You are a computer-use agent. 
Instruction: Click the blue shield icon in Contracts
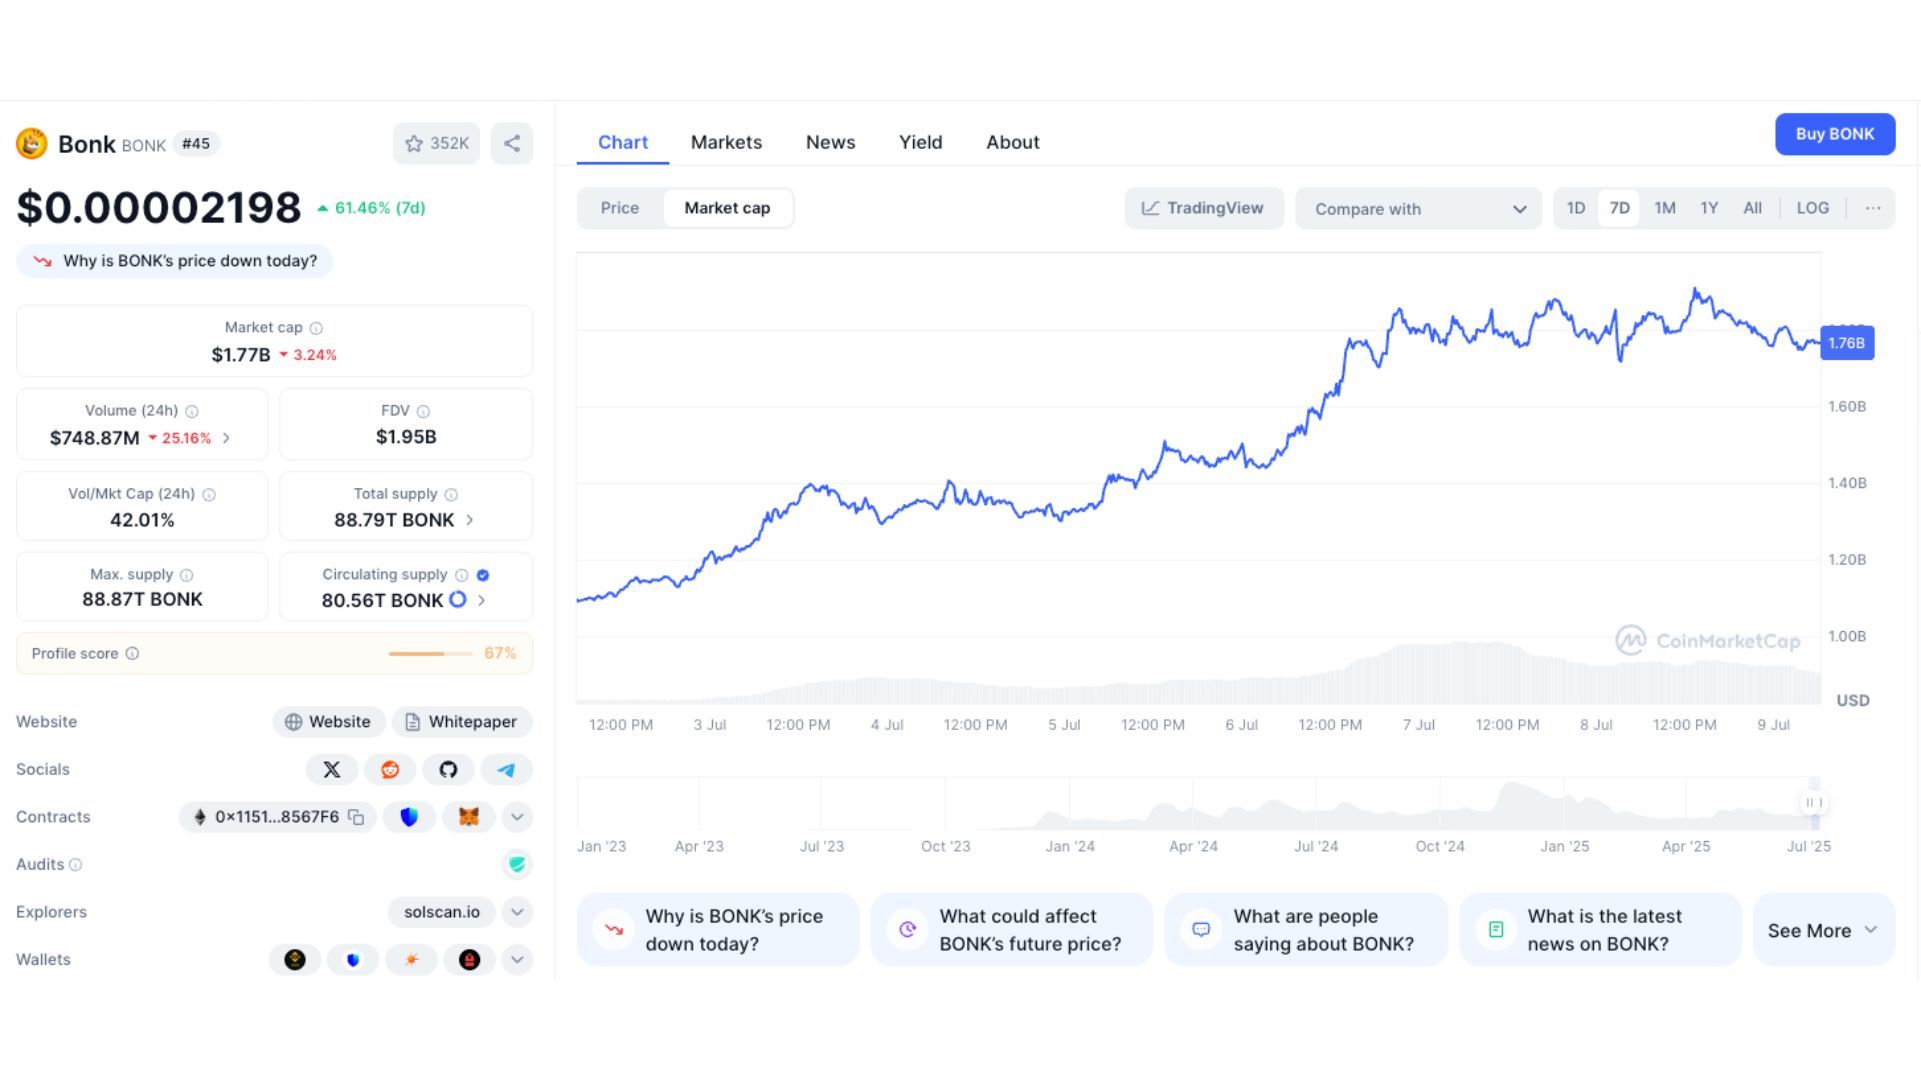[409, 817]
